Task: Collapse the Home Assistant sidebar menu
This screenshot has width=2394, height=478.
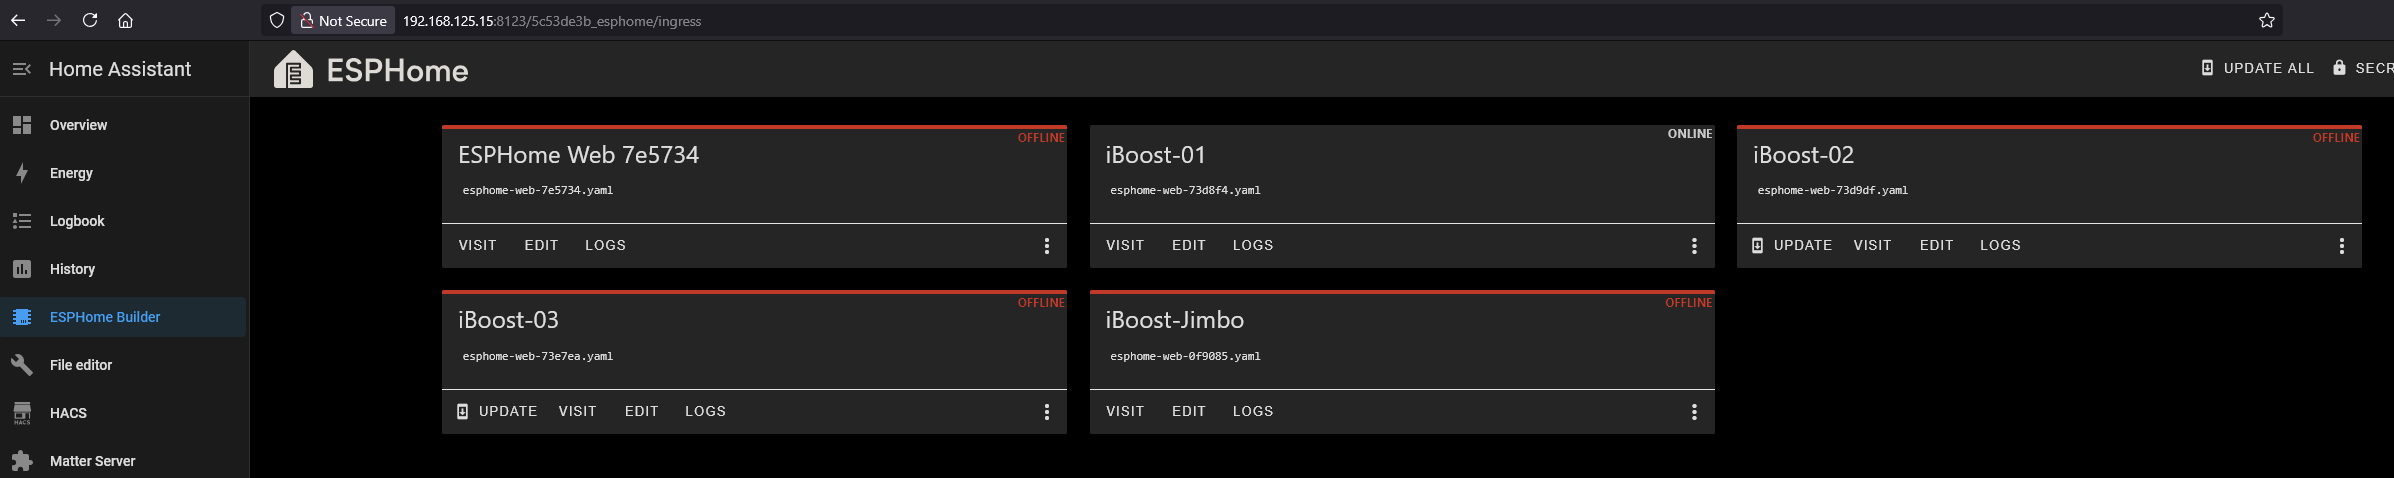Action: tap(21, 69)
